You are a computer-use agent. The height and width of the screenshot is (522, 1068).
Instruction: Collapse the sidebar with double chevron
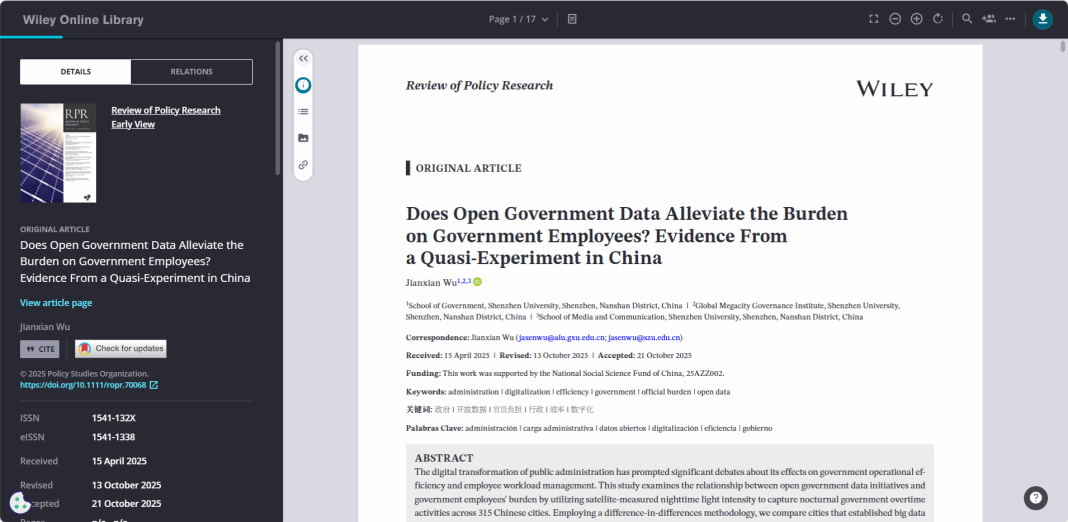303,59
